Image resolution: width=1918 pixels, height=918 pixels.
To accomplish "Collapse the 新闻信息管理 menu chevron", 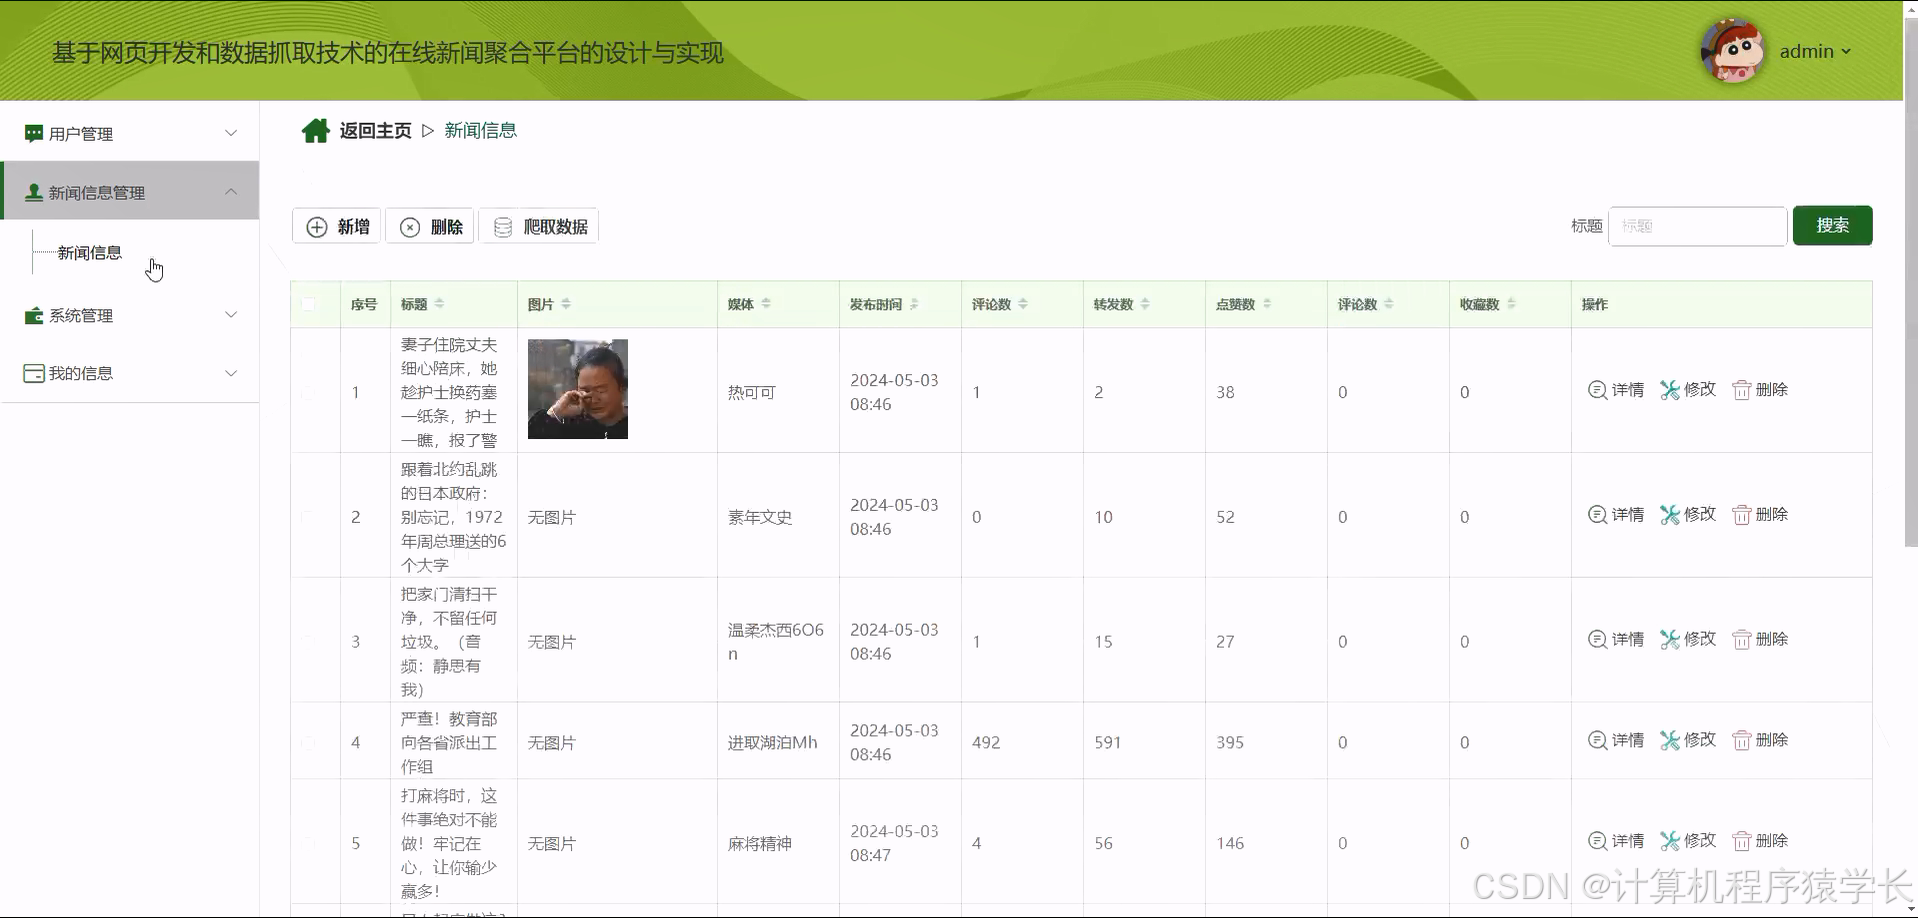I will tap(231, 191).
